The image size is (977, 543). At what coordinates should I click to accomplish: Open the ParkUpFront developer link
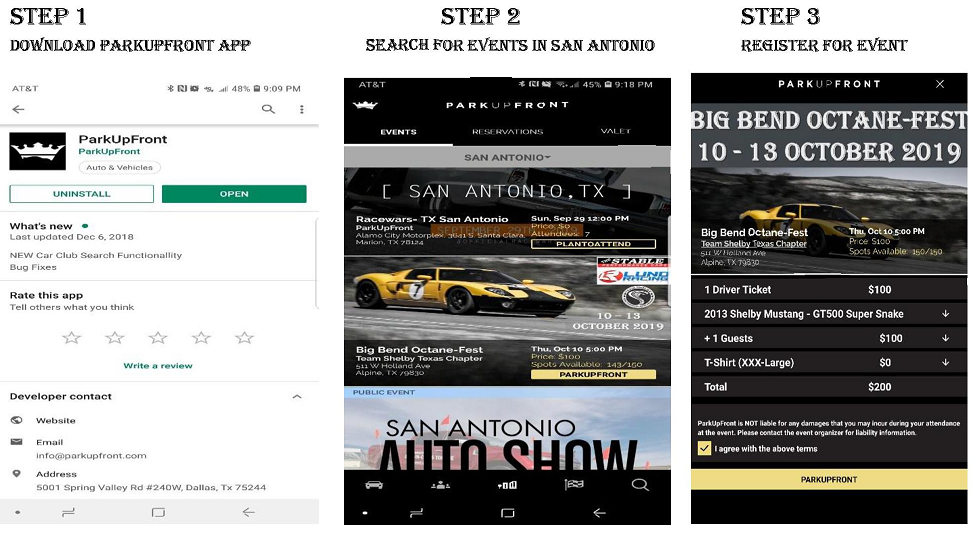click(x=109, y=151)
